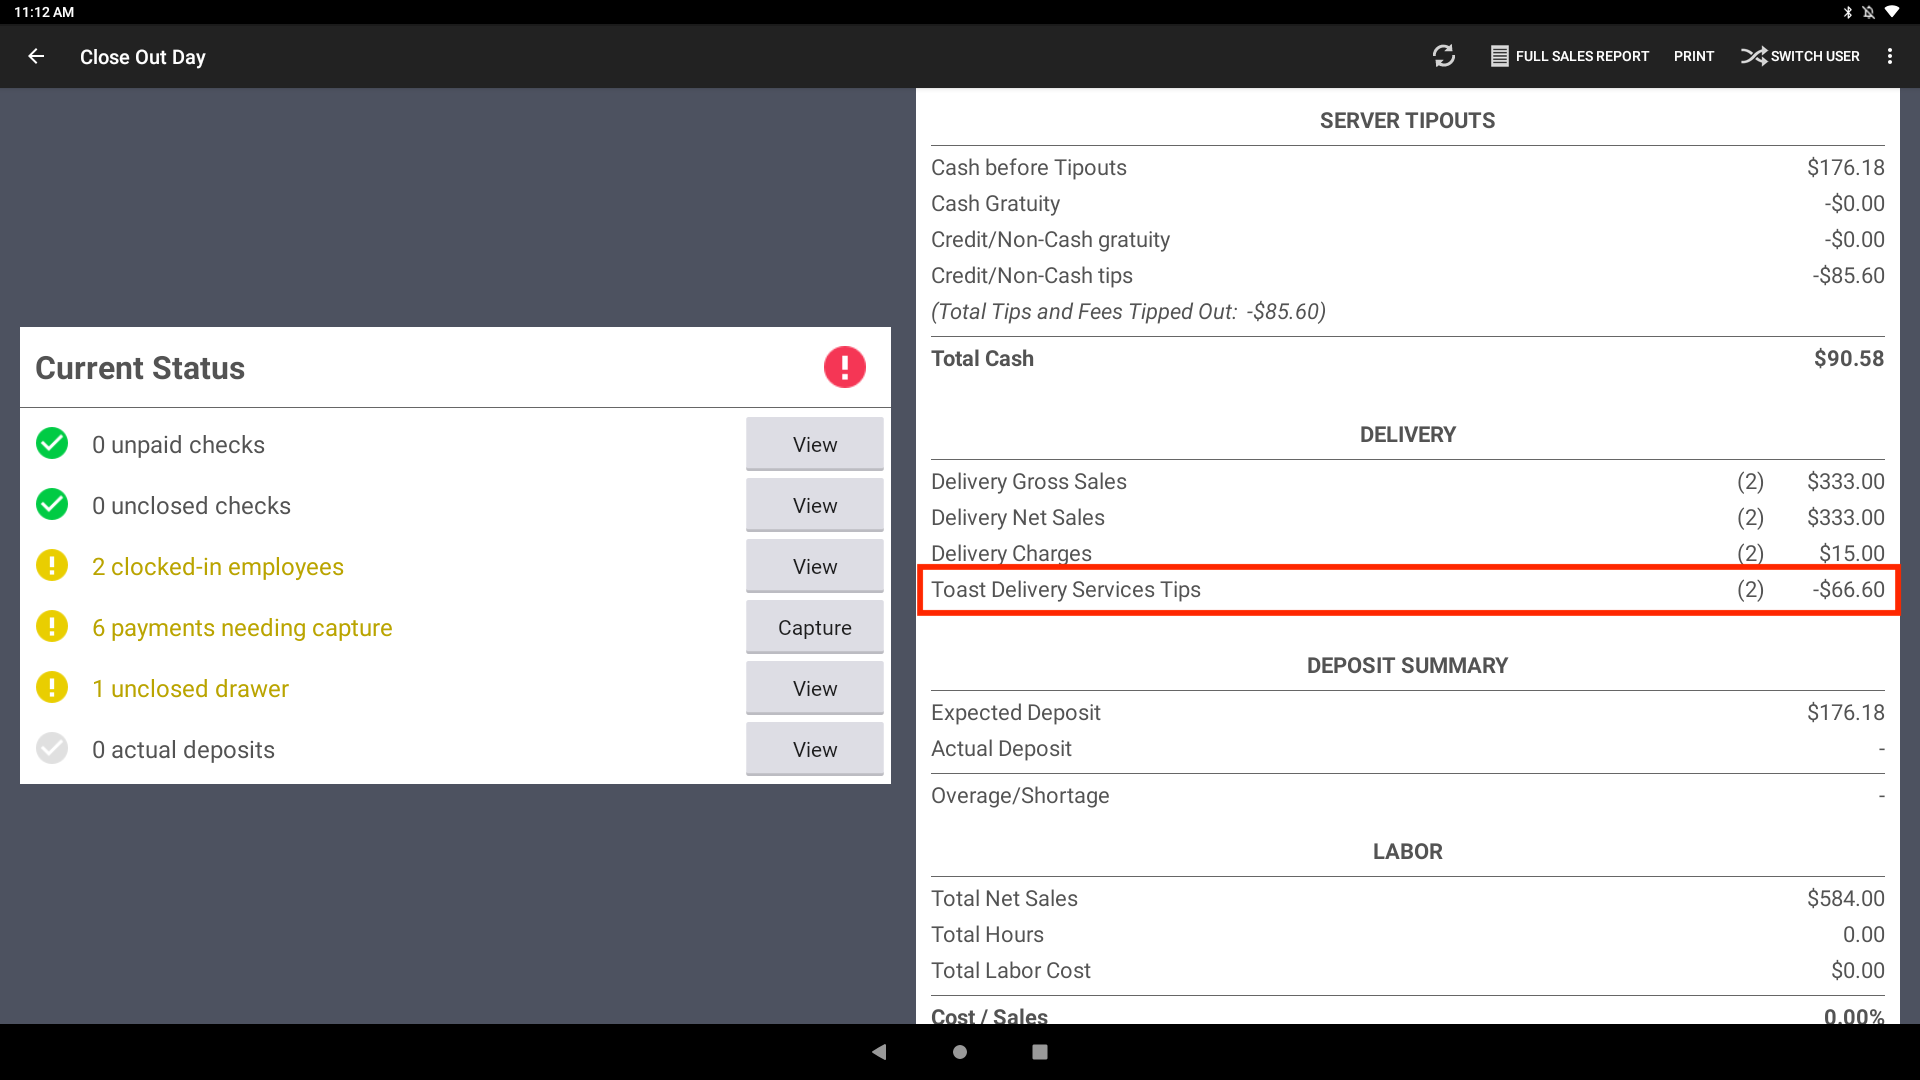Click the refresh sync icon
This screenshot has height=1080, width=1920.
click(1443, 56)
